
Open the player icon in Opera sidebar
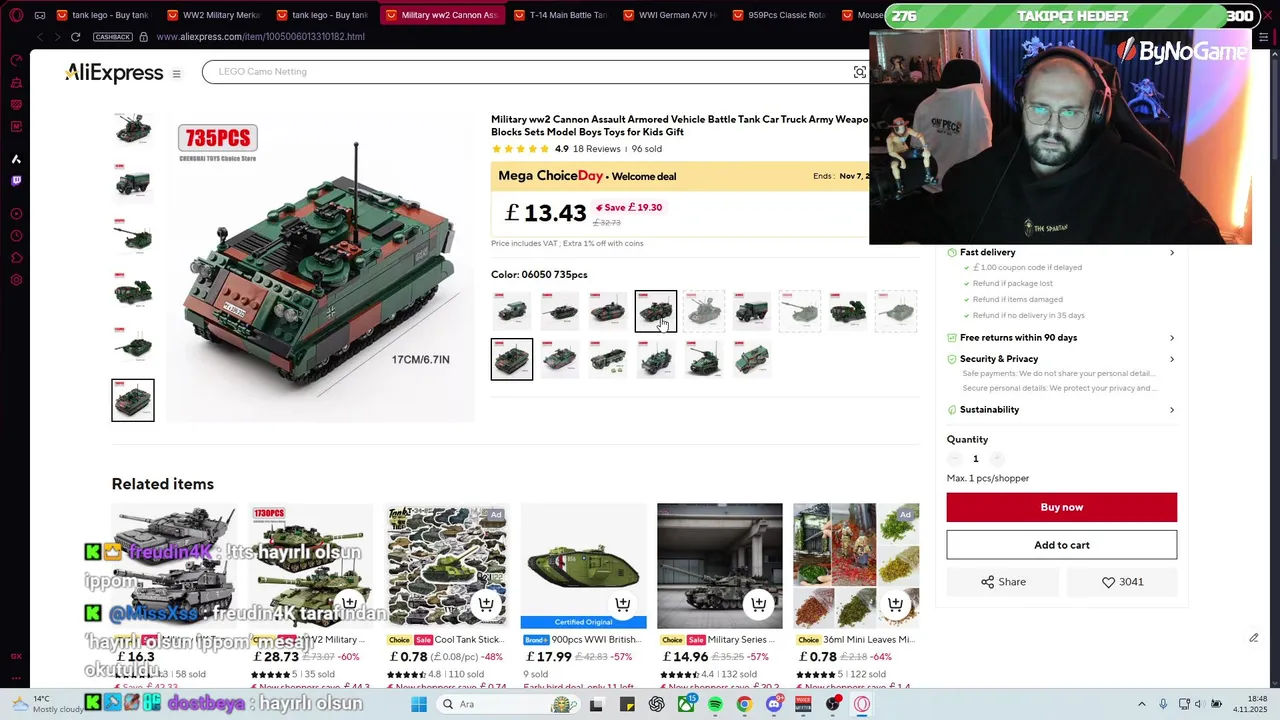tap(16, 214)
